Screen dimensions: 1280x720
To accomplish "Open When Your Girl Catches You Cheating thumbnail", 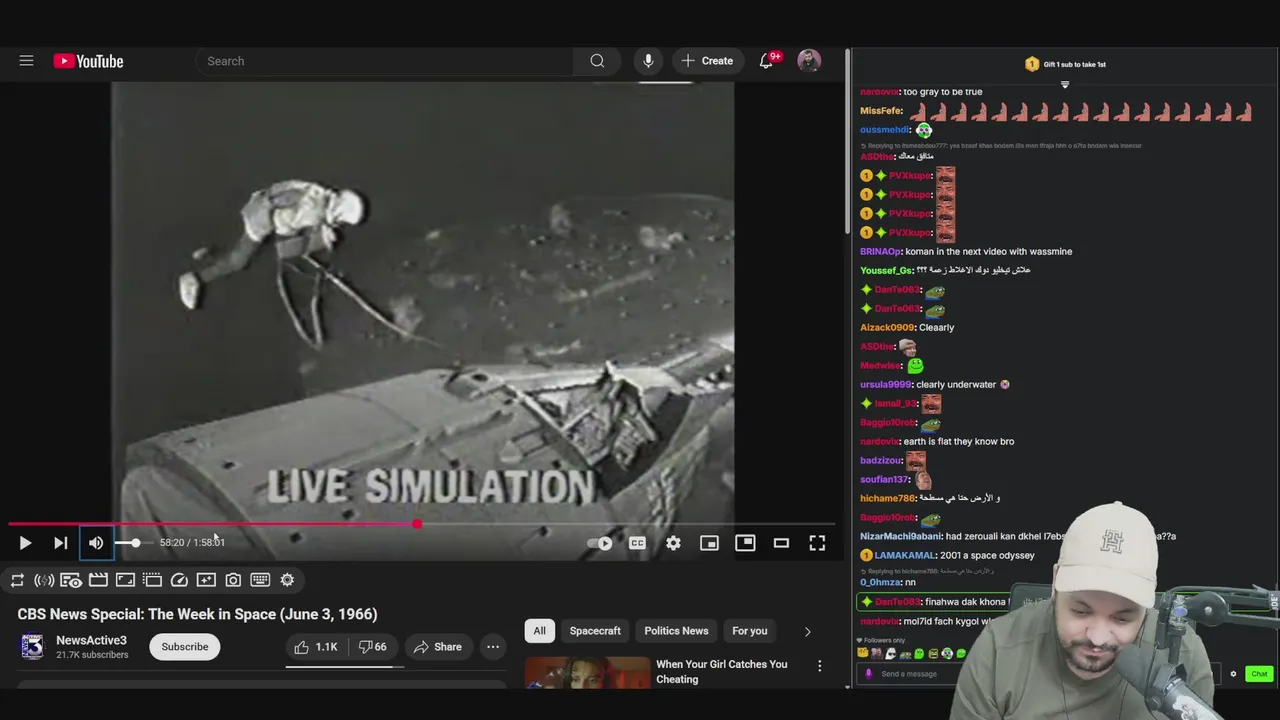I will (587, 672).
